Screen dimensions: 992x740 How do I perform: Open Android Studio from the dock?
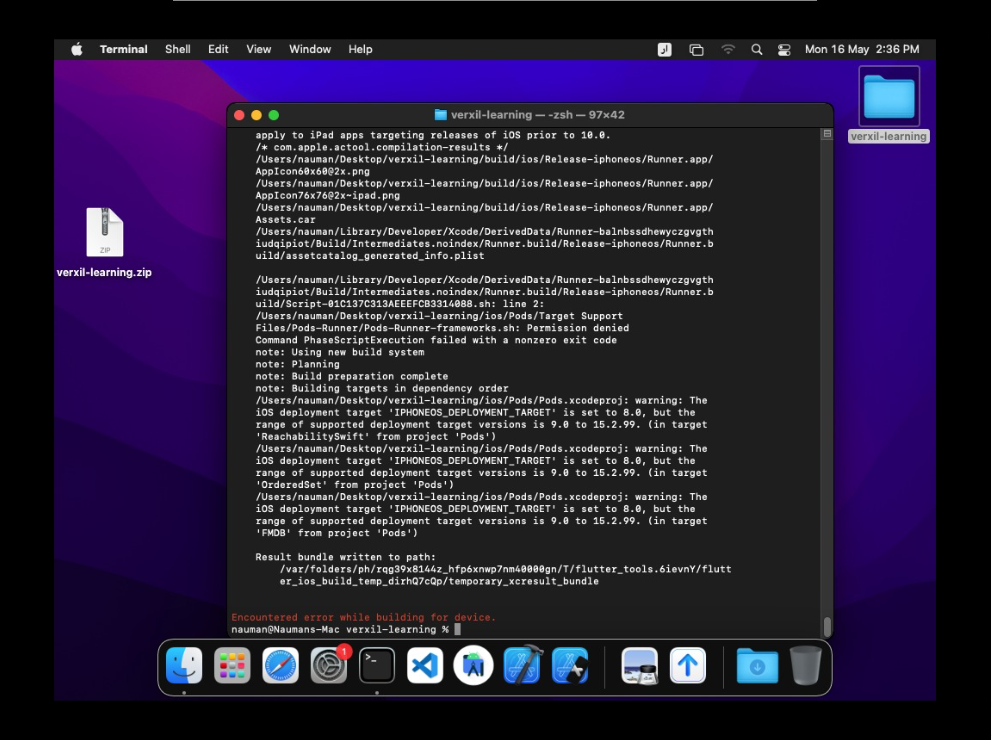473,666
